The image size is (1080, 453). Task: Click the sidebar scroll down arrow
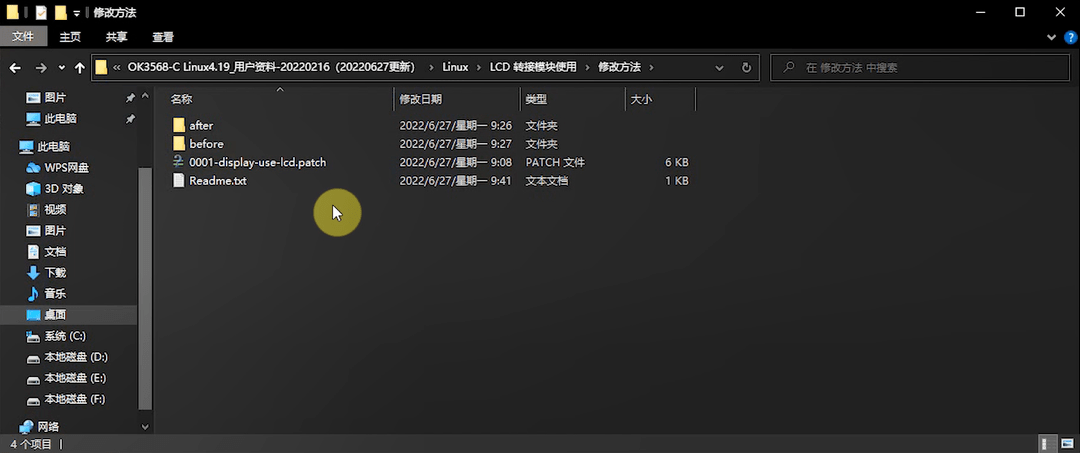(x=145, y=426)
